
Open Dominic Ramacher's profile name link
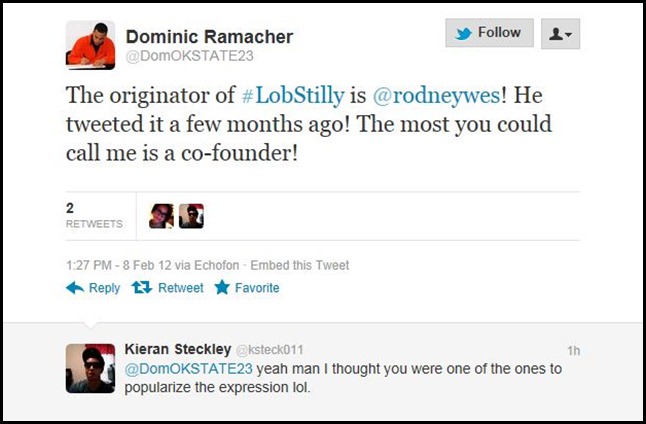point(209,37)
